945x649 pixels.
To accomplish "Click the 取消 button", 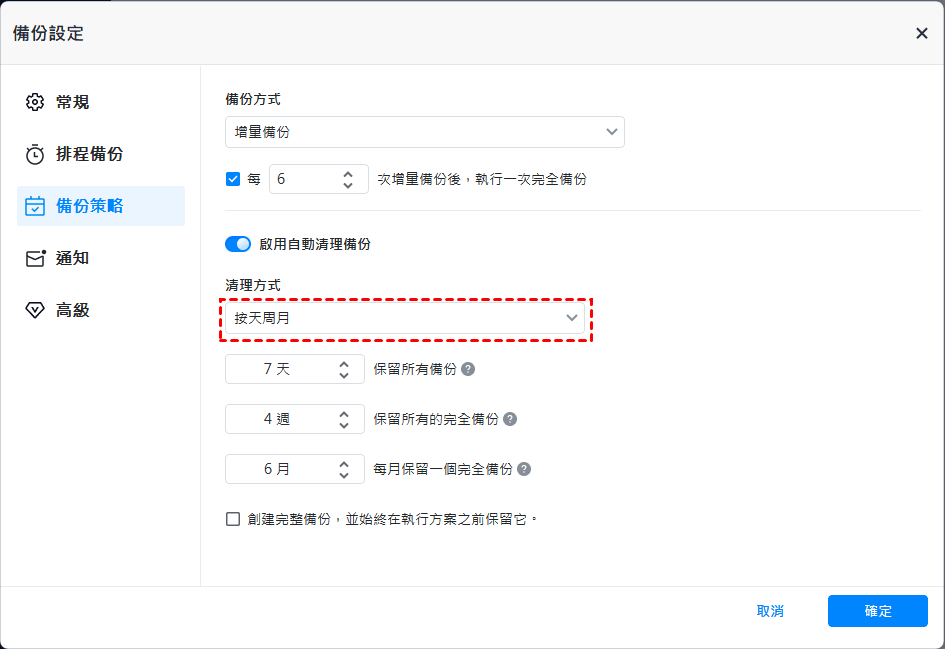I will (x=770, y=611).
